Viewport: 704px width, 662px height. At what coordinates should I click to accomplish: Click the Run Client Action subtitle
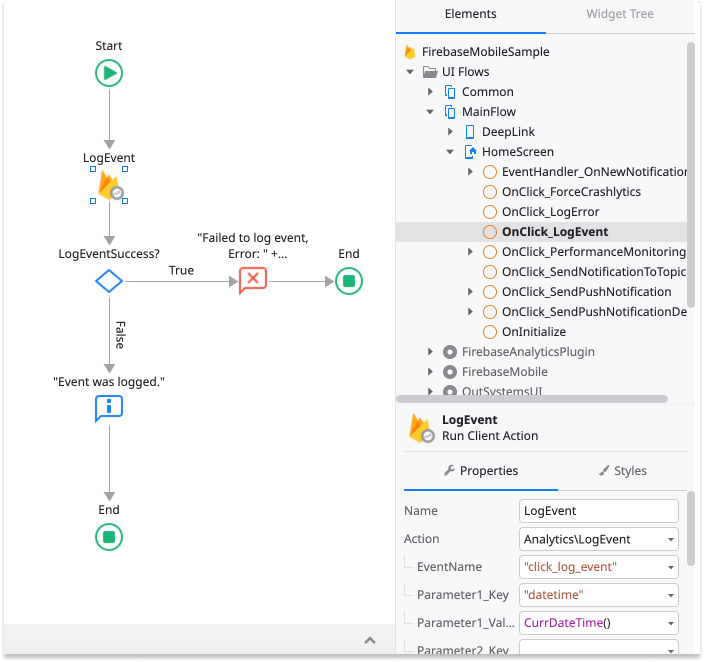coord(490,436)
